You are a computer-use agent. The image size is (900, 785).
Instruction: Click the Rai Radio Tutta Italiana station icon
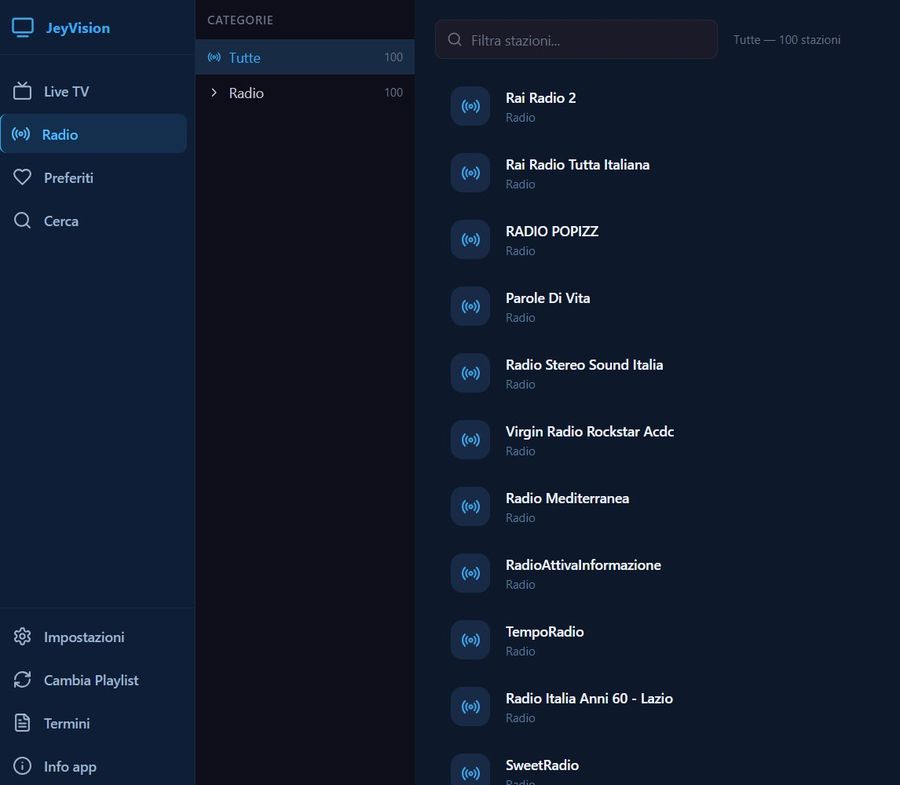pyautogui.click(x=470, y=173)
